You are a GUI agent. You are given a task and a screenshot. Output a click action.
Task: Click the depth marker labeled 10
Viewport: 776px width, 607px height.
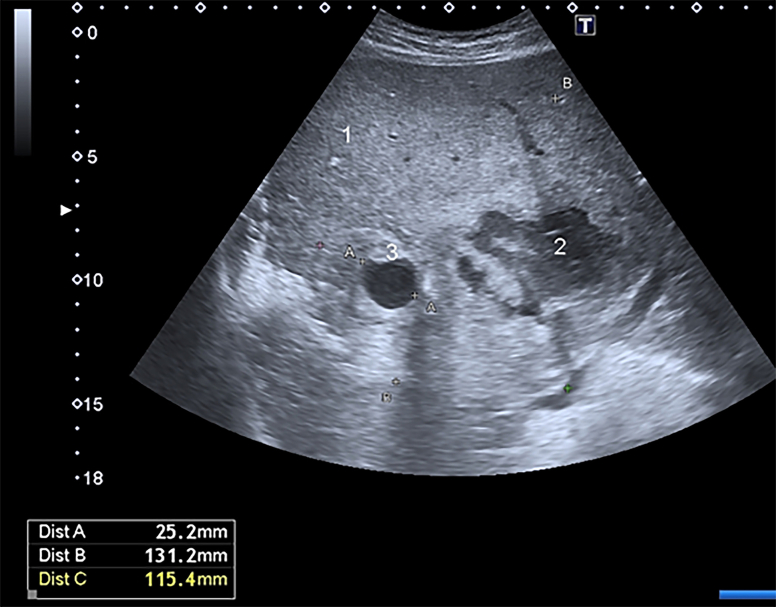coord(88,280)
